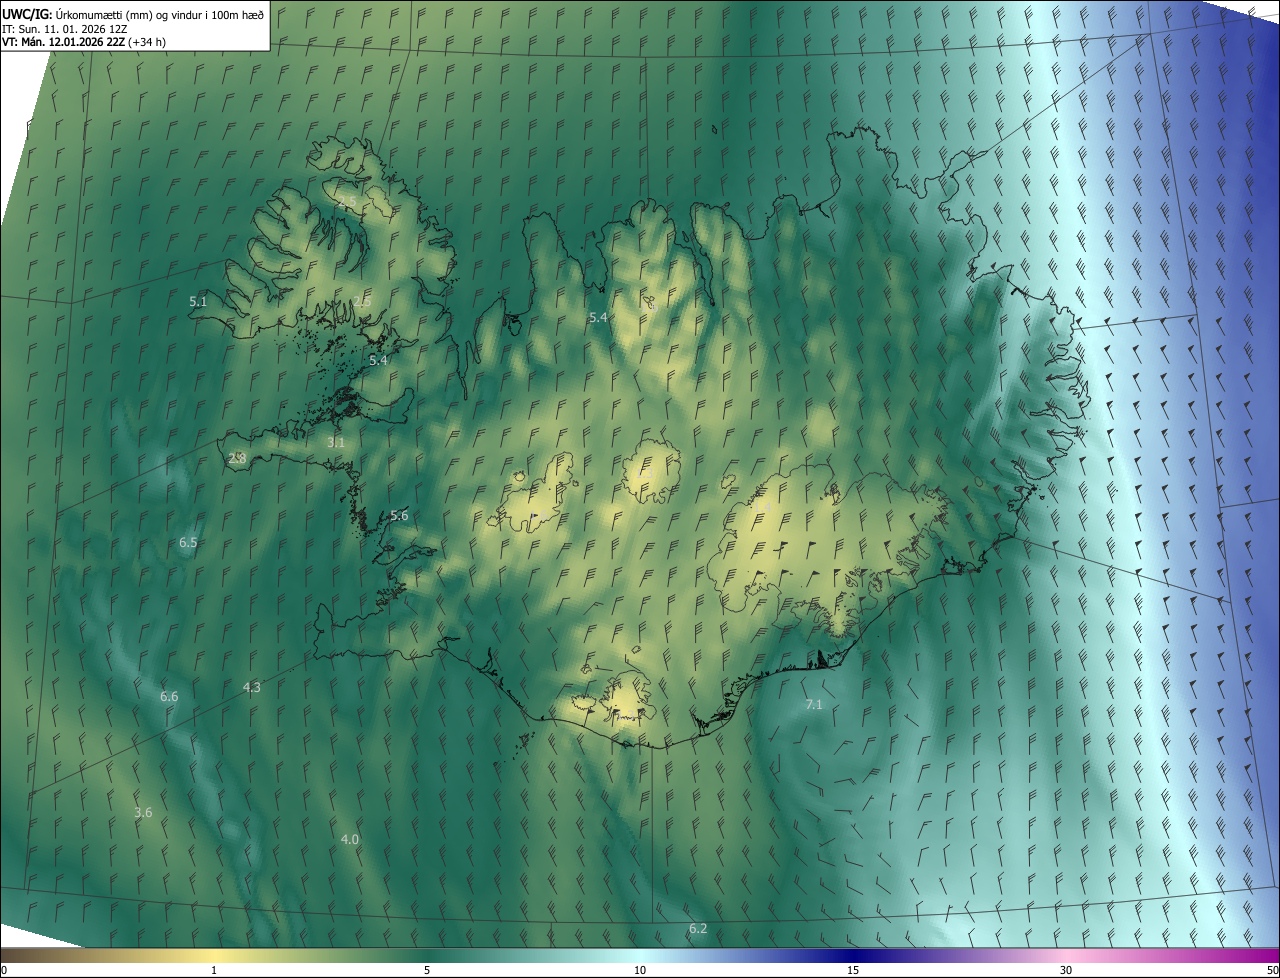The height and width of the screenshot is (978, 1280).
Task: Select the color scale tick labeled 15
Action: (853, 971)
